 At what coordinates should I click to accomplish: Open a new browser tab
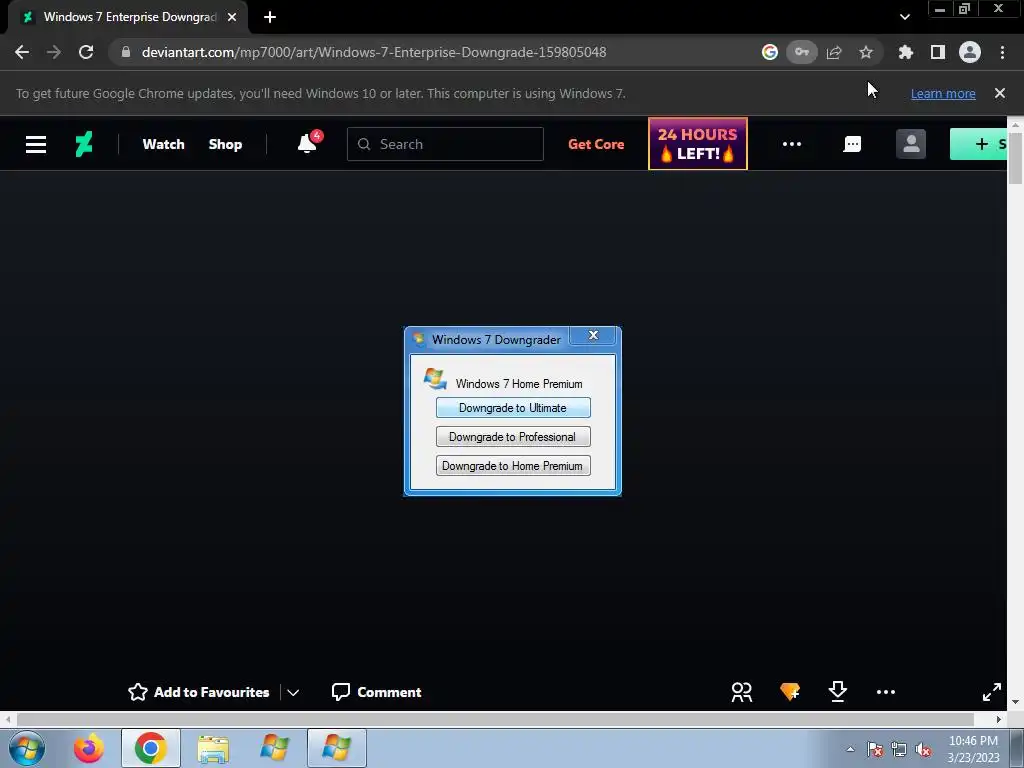coord(270,17)
